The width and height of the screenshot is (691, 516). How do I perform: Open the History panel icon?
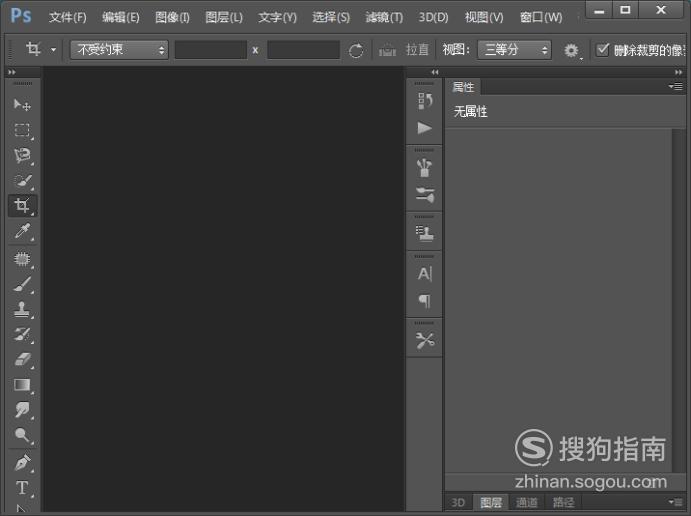point(425,101)
